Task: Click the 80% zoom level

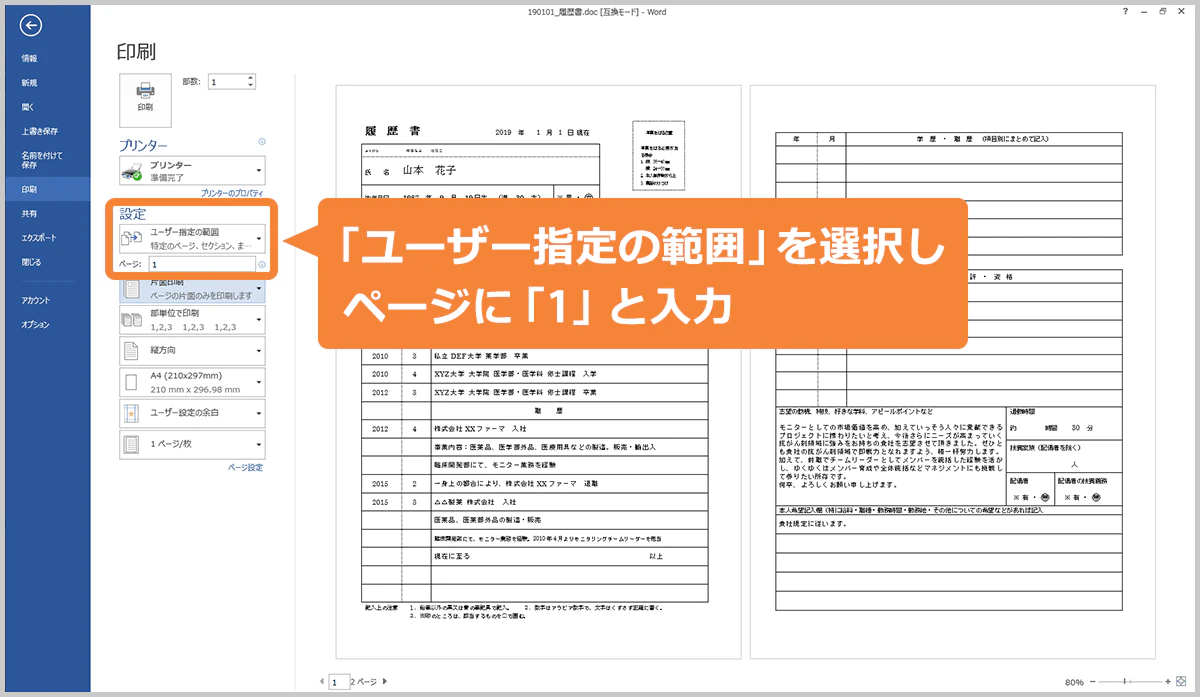Action: coord(1074,682)
